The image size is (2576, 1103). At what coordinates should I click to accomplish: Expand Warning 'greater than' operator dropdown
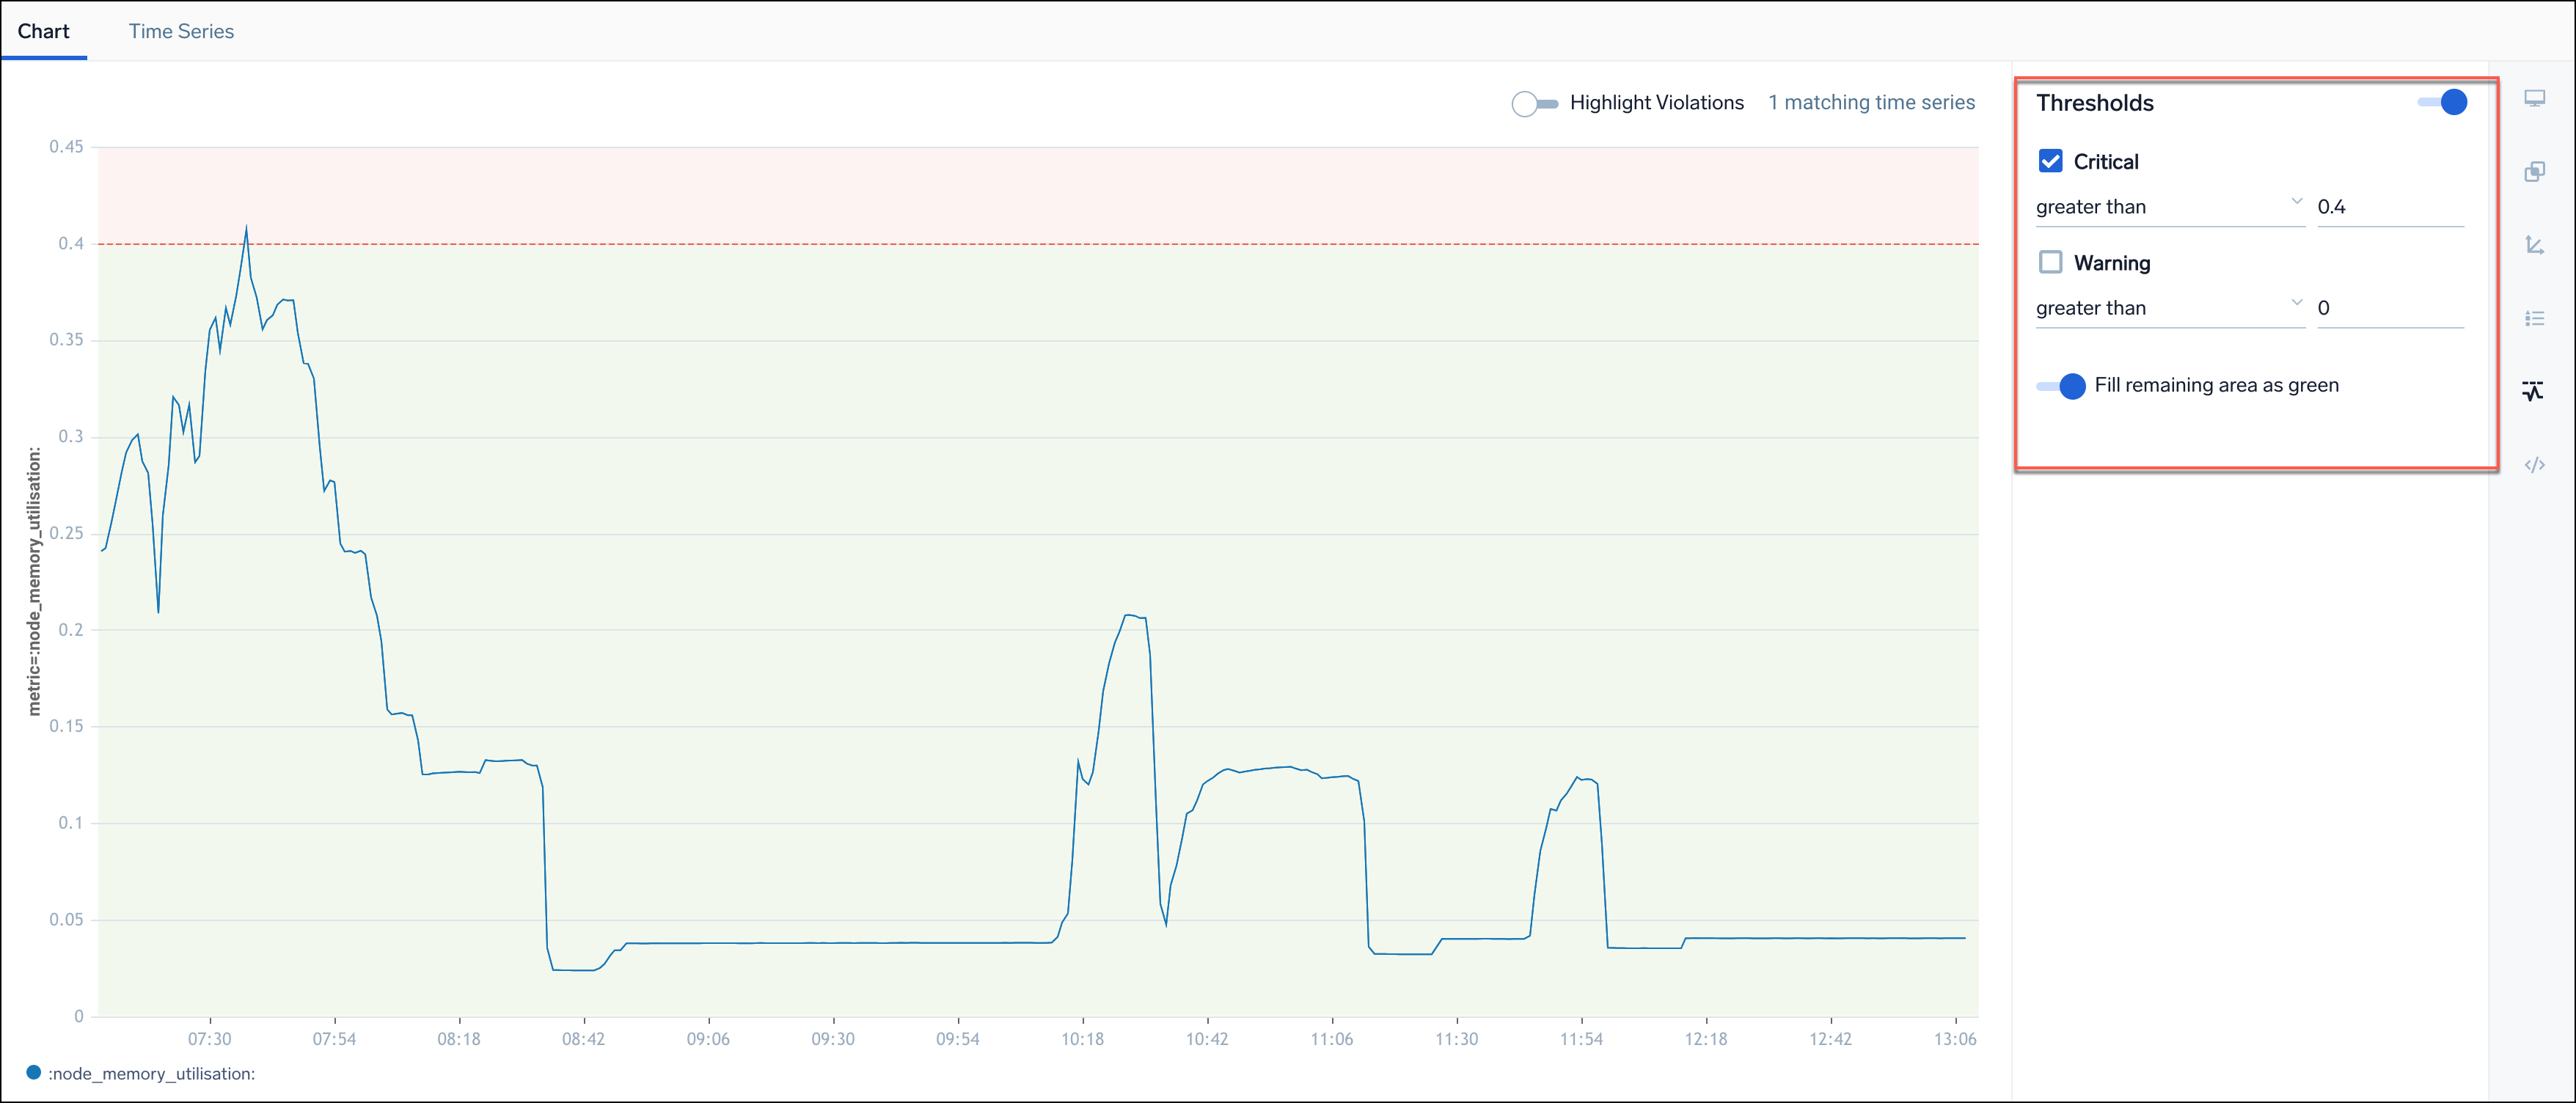(x=2168, y=308)
